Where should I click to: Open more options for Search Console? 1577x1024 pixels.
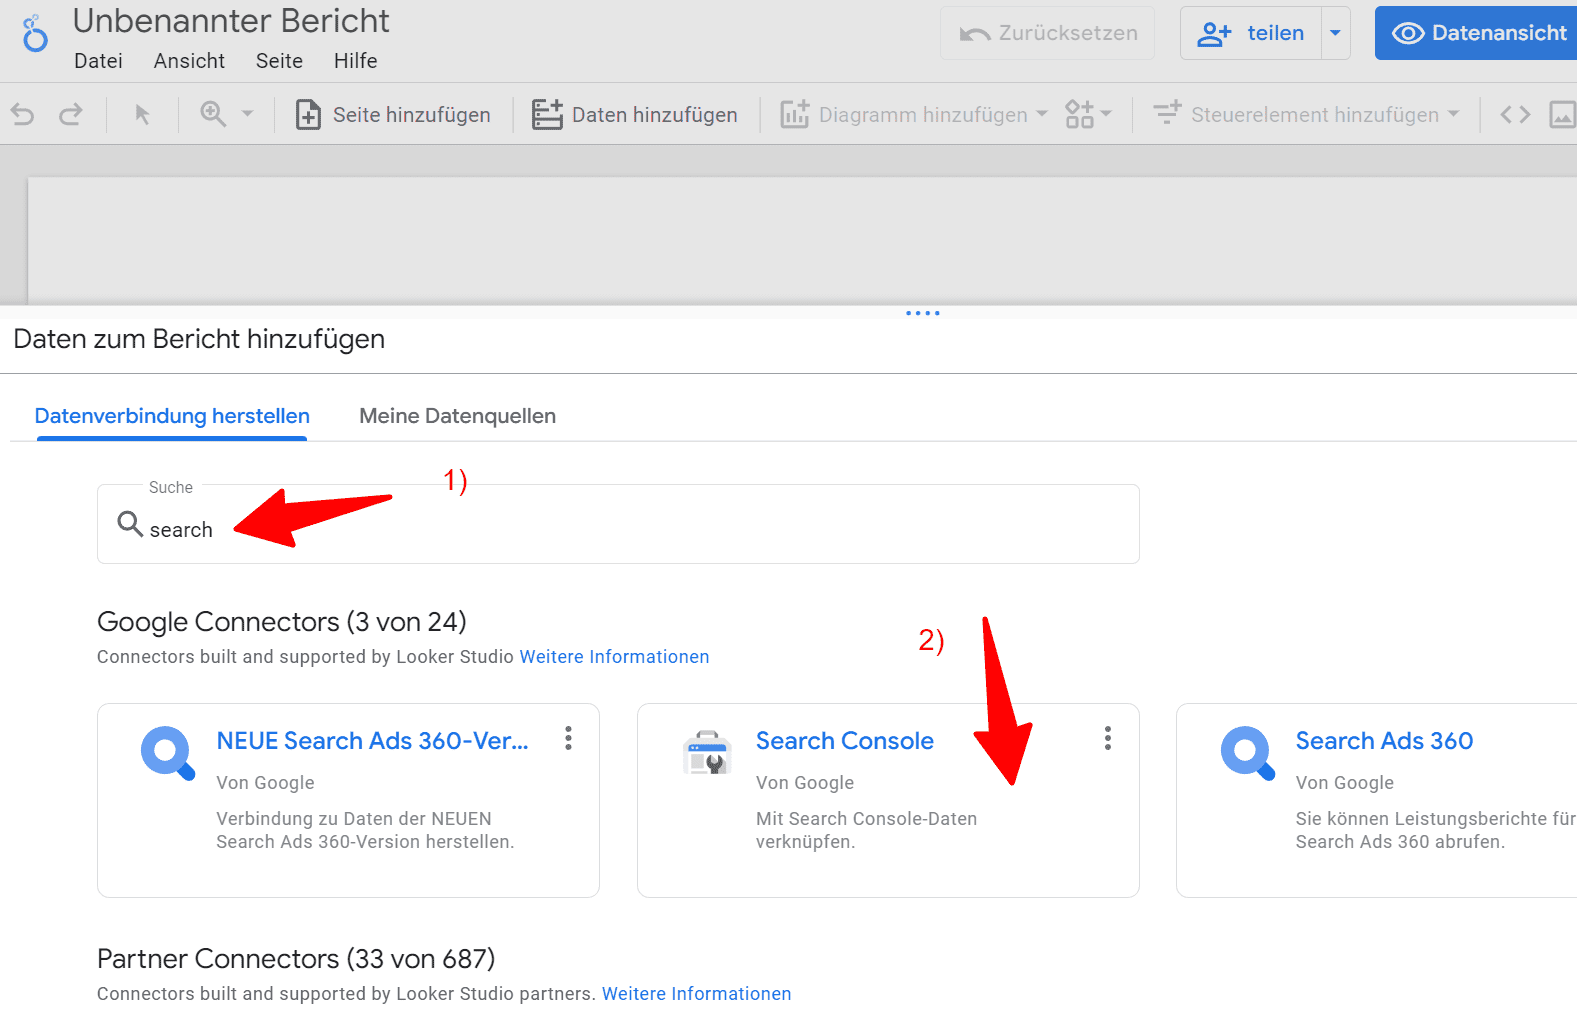[x=1107, y=738]
